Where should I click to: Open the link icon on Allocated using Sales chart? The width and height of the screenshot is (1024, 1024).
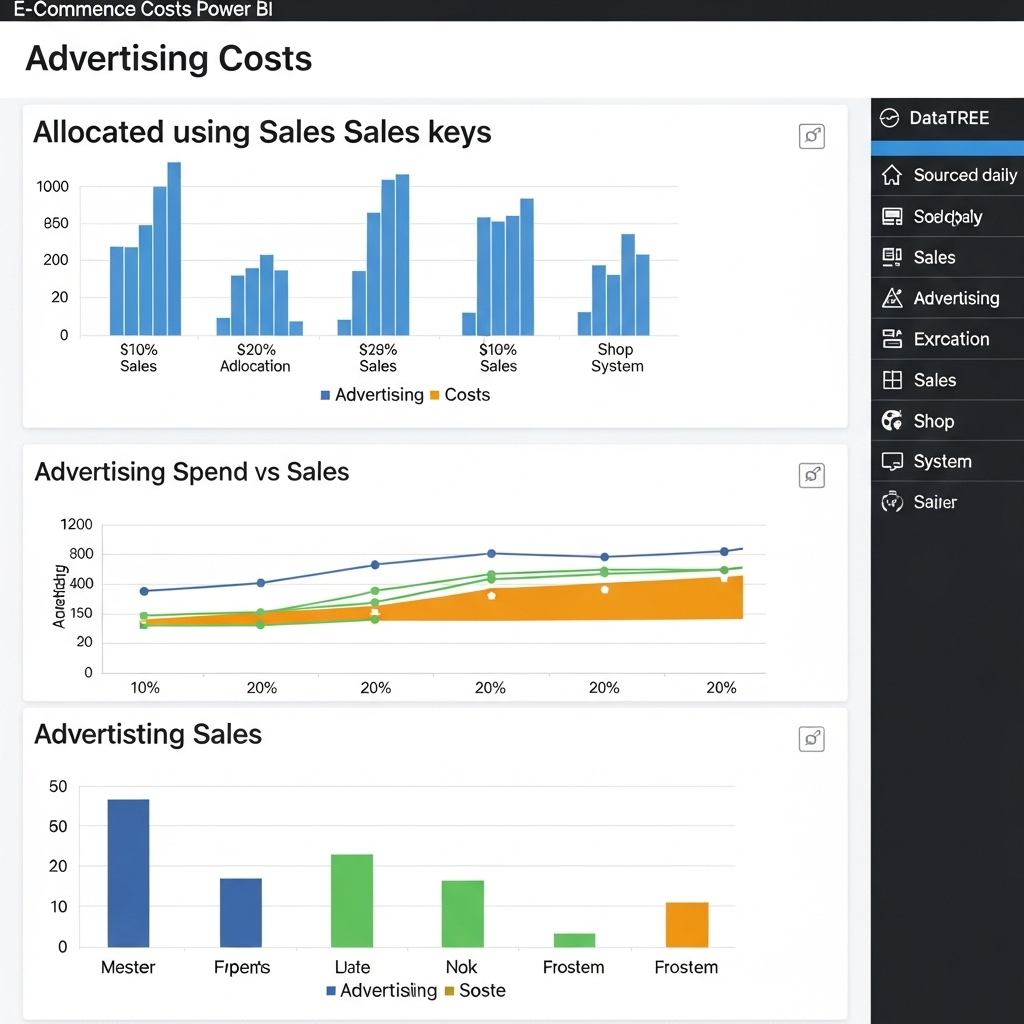click(x=812, y=137)
